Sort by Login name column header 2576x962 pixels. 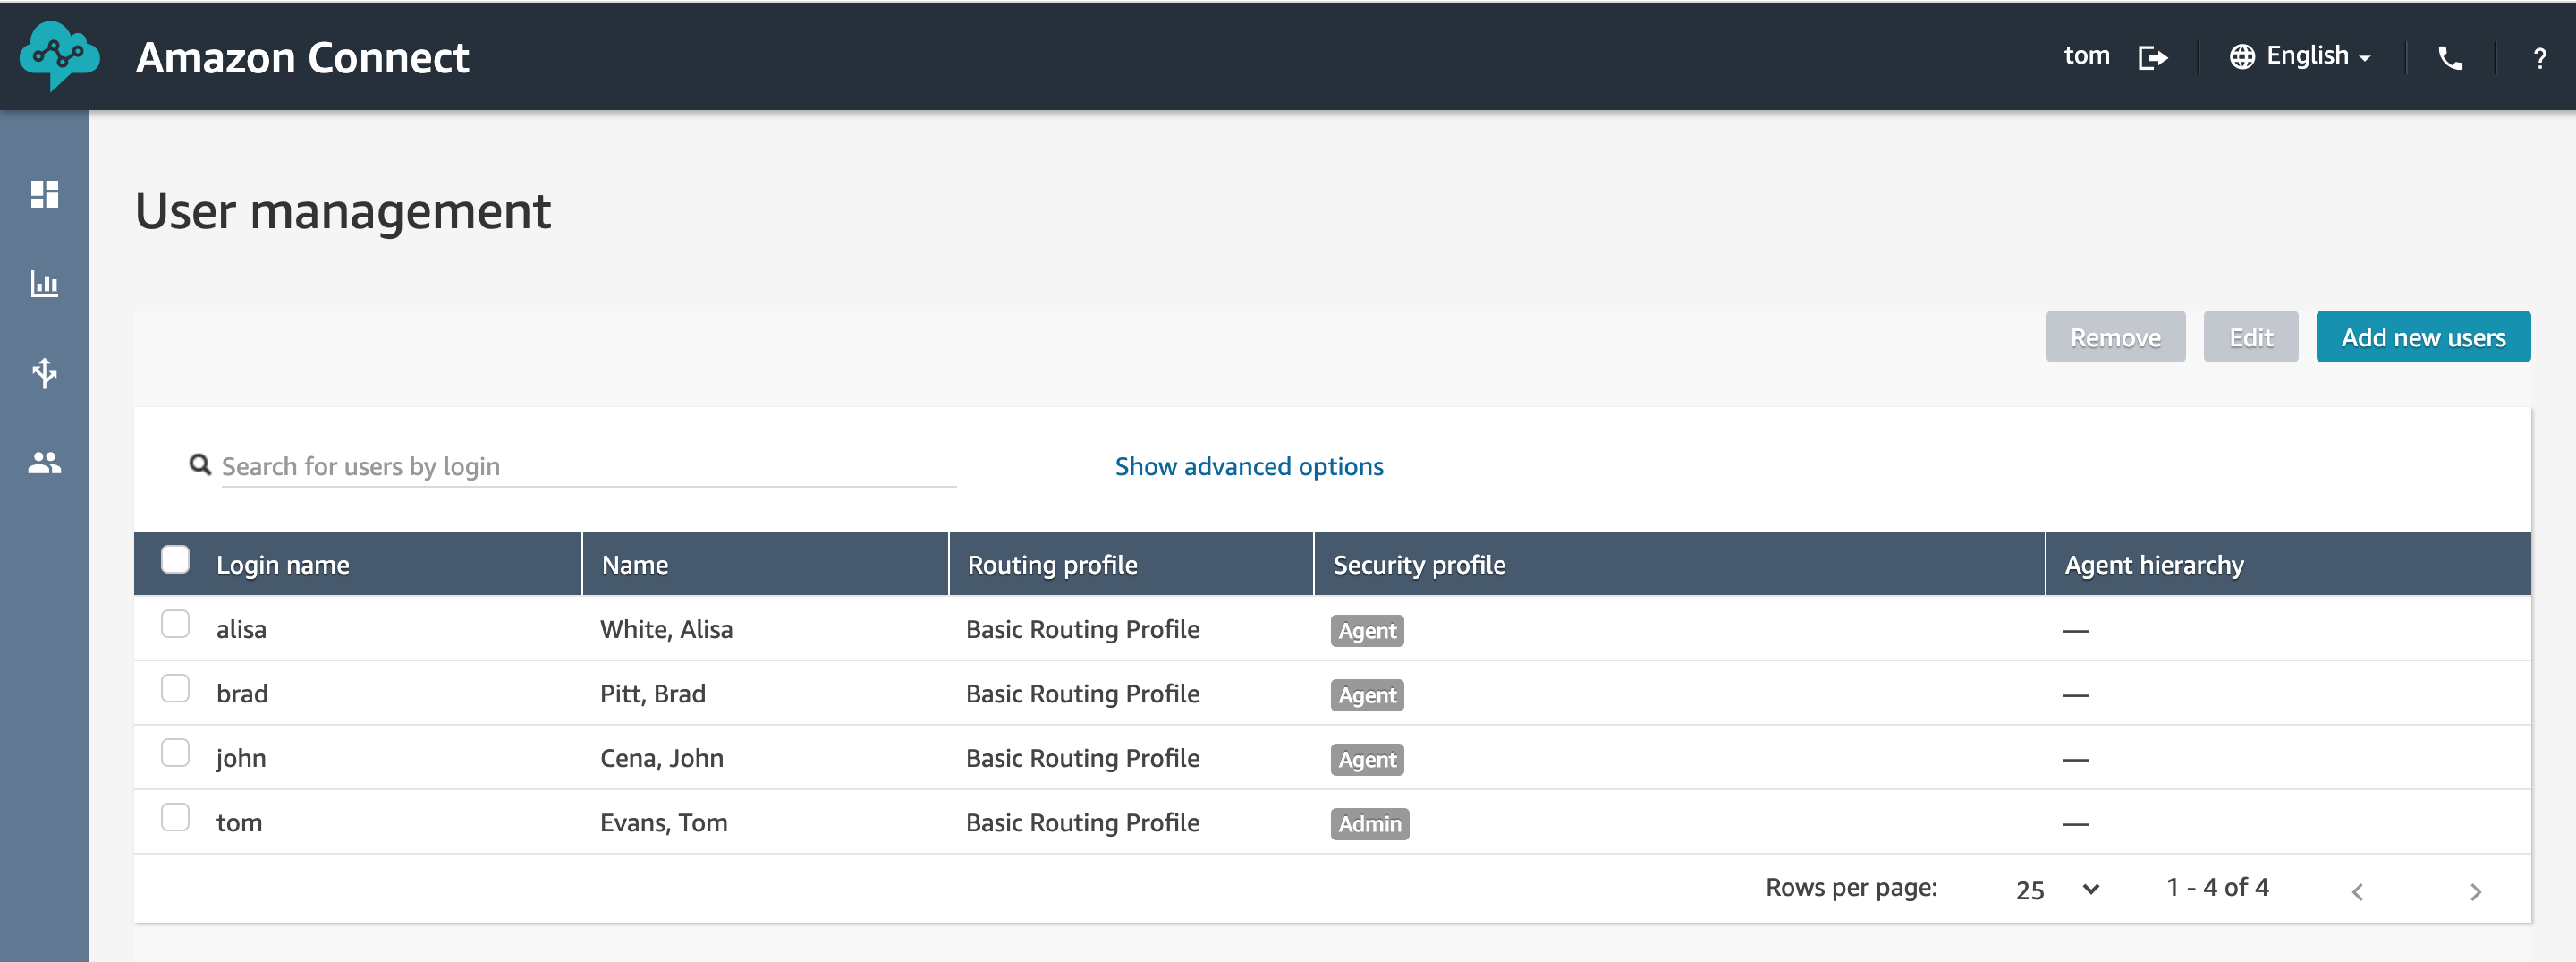[x=283, y=565]
